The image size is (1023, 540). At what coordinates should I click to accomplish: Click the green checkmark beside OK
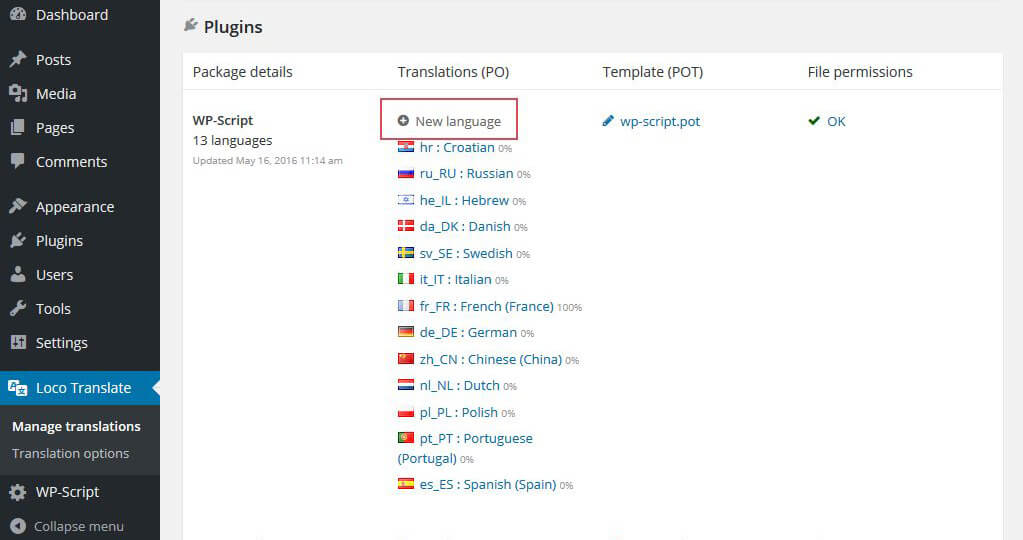coord(814,121)
